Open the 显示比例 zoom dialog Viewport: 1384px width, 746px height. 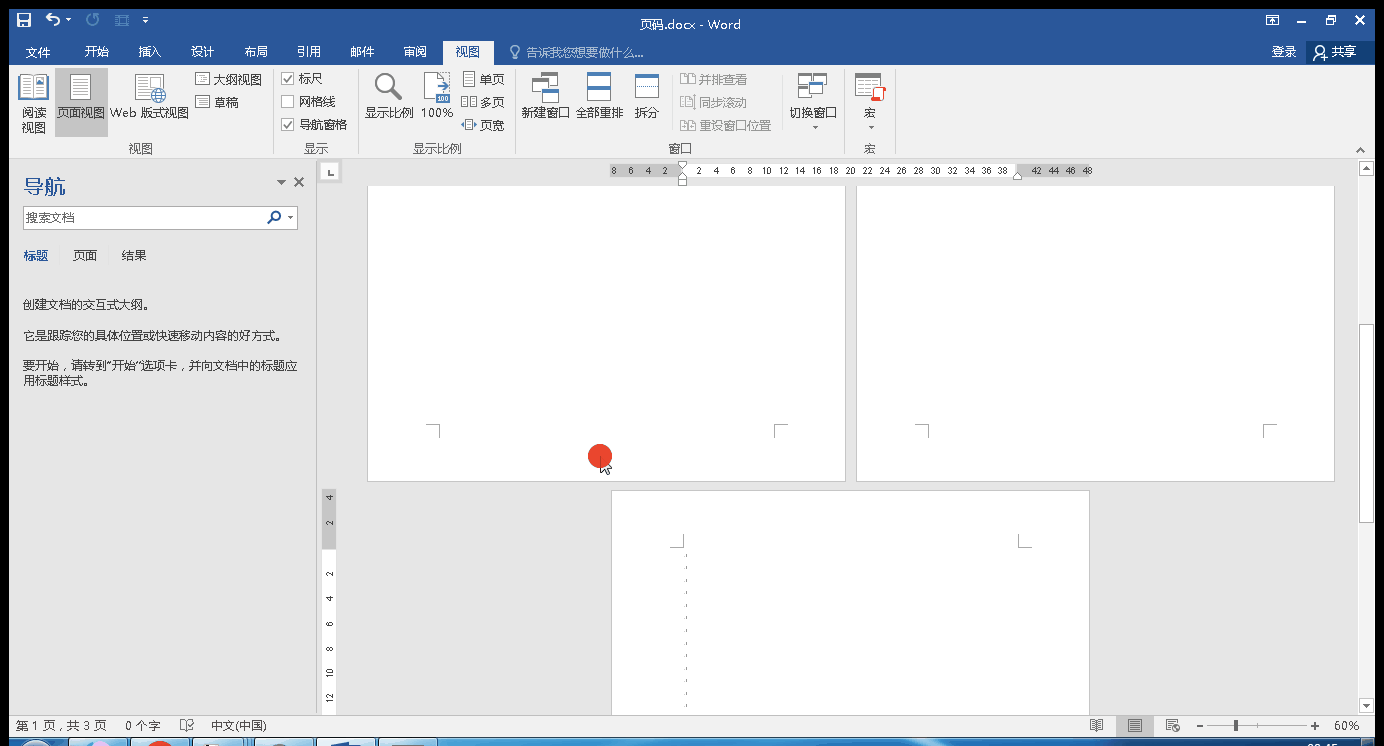point(389,98)
